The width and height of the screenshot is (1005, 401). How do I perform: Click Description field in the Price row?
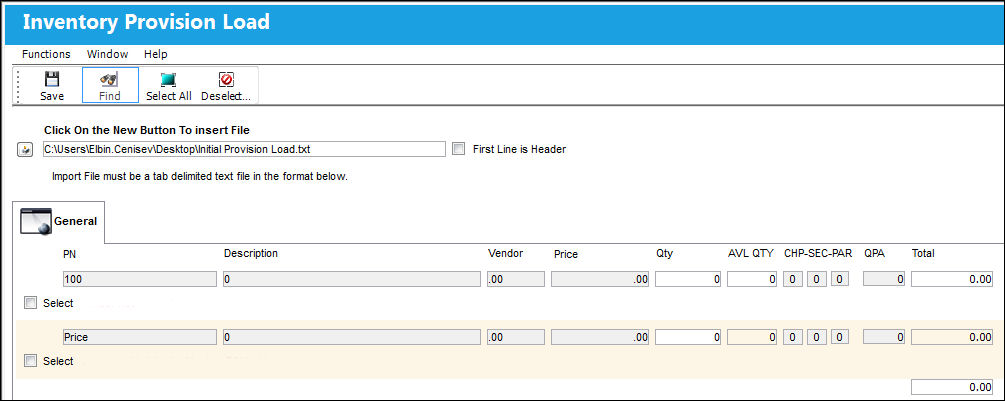(351, 337)
